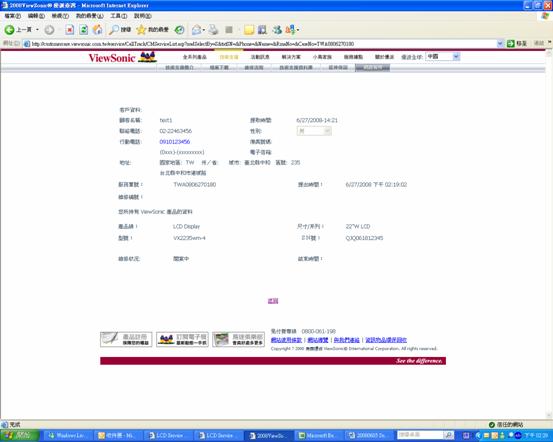Click the Search magnifier toolbar button

120,30
